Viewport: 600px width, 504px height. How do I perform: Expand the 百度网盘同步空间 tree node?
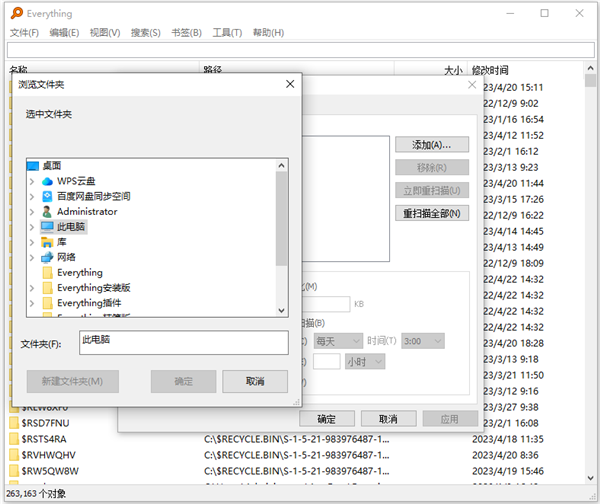(32, 197)
